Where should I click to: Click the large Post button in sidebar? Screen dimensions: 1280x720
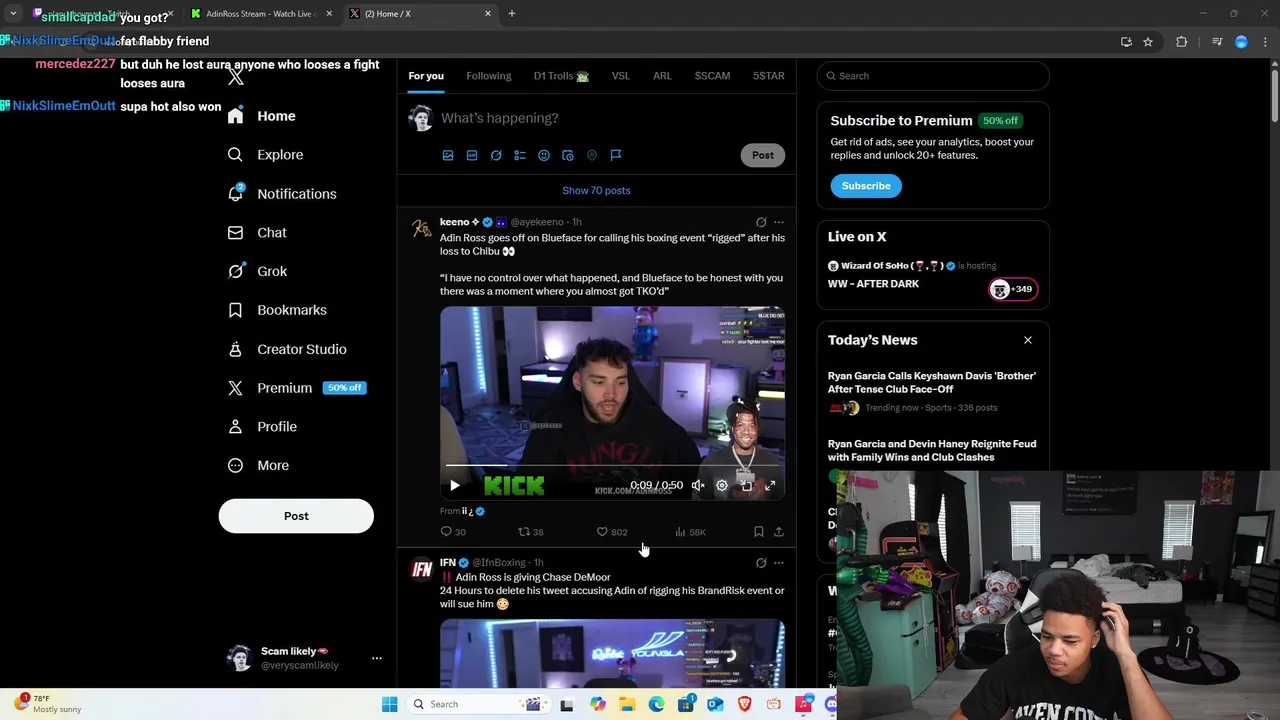(296, 516)
